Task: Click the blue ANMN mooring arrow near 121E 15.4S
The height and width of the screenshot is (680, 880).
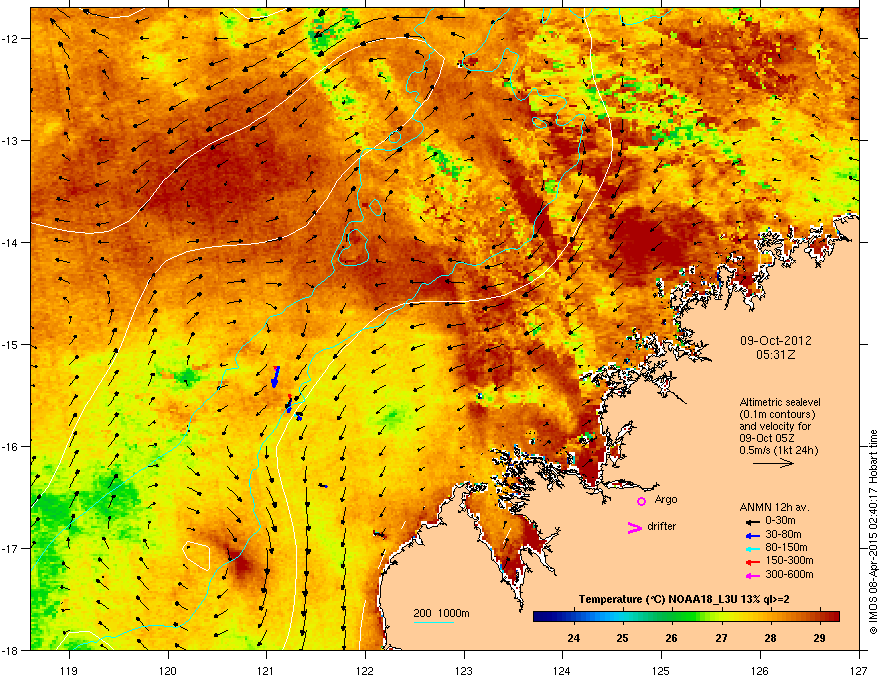Action: point(275,376)
